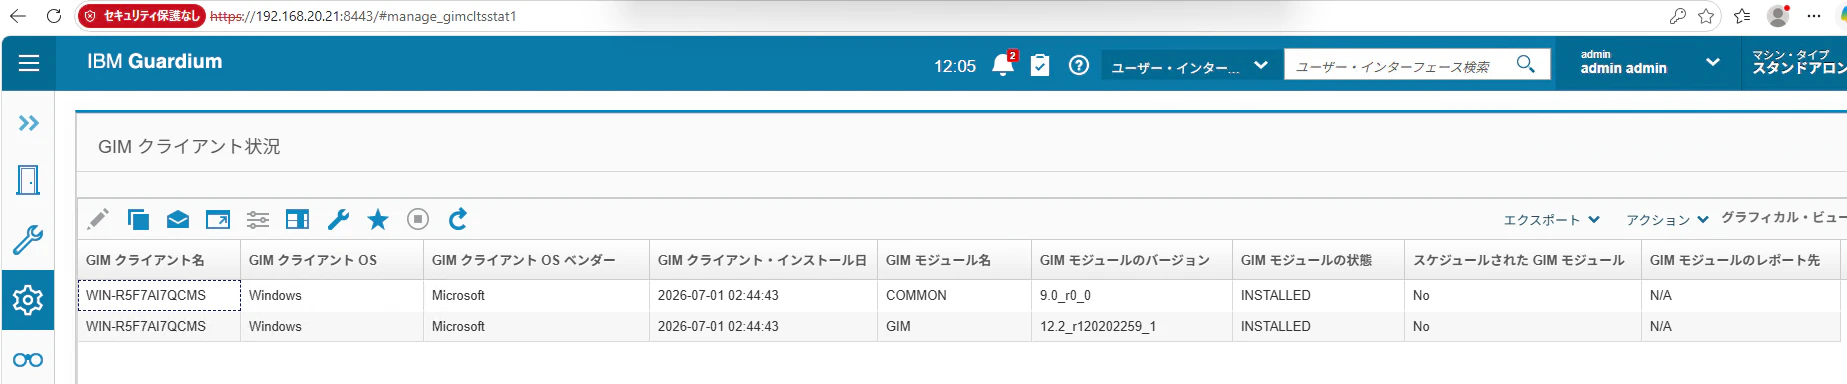Open the notifications bell
The image size is (1847, 384).
pos(1003,65)
